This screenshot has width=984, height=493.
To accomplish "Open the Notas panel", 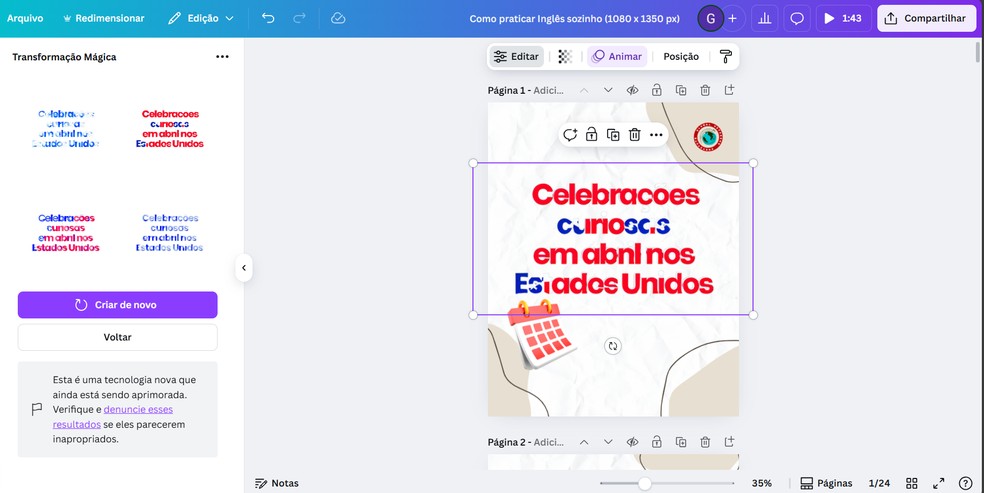I will 277,483.
